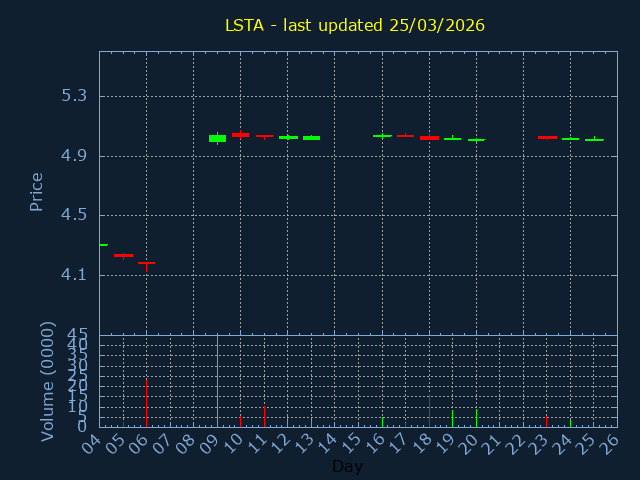
Task: Click the red candlestick on day 10
Action: point(240,135)
